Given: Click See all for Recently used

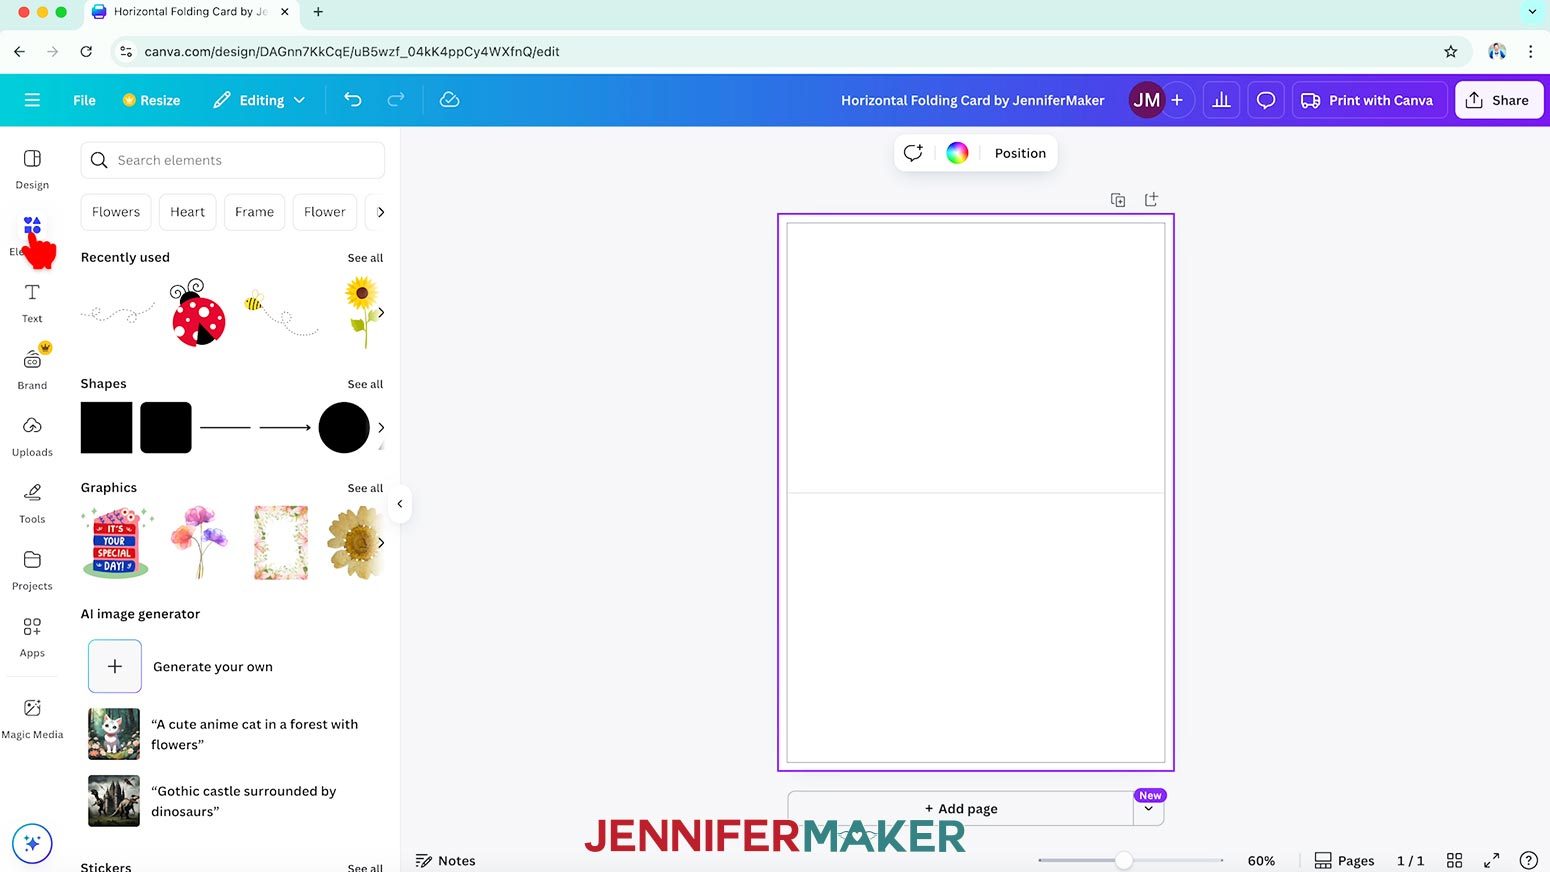Looking at the screenshot, I should pyautogui.click(x=365, y=258).
